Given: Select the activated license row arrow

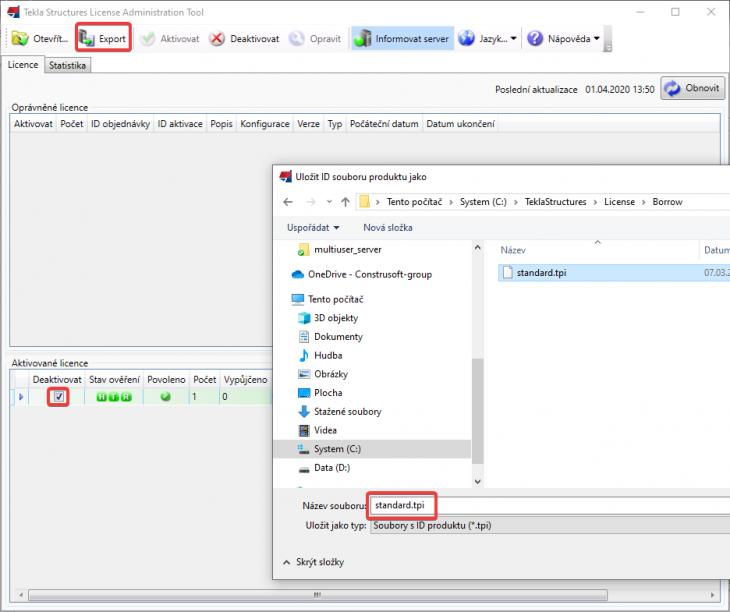Looking at the screenshot, I should coord(20,397).
